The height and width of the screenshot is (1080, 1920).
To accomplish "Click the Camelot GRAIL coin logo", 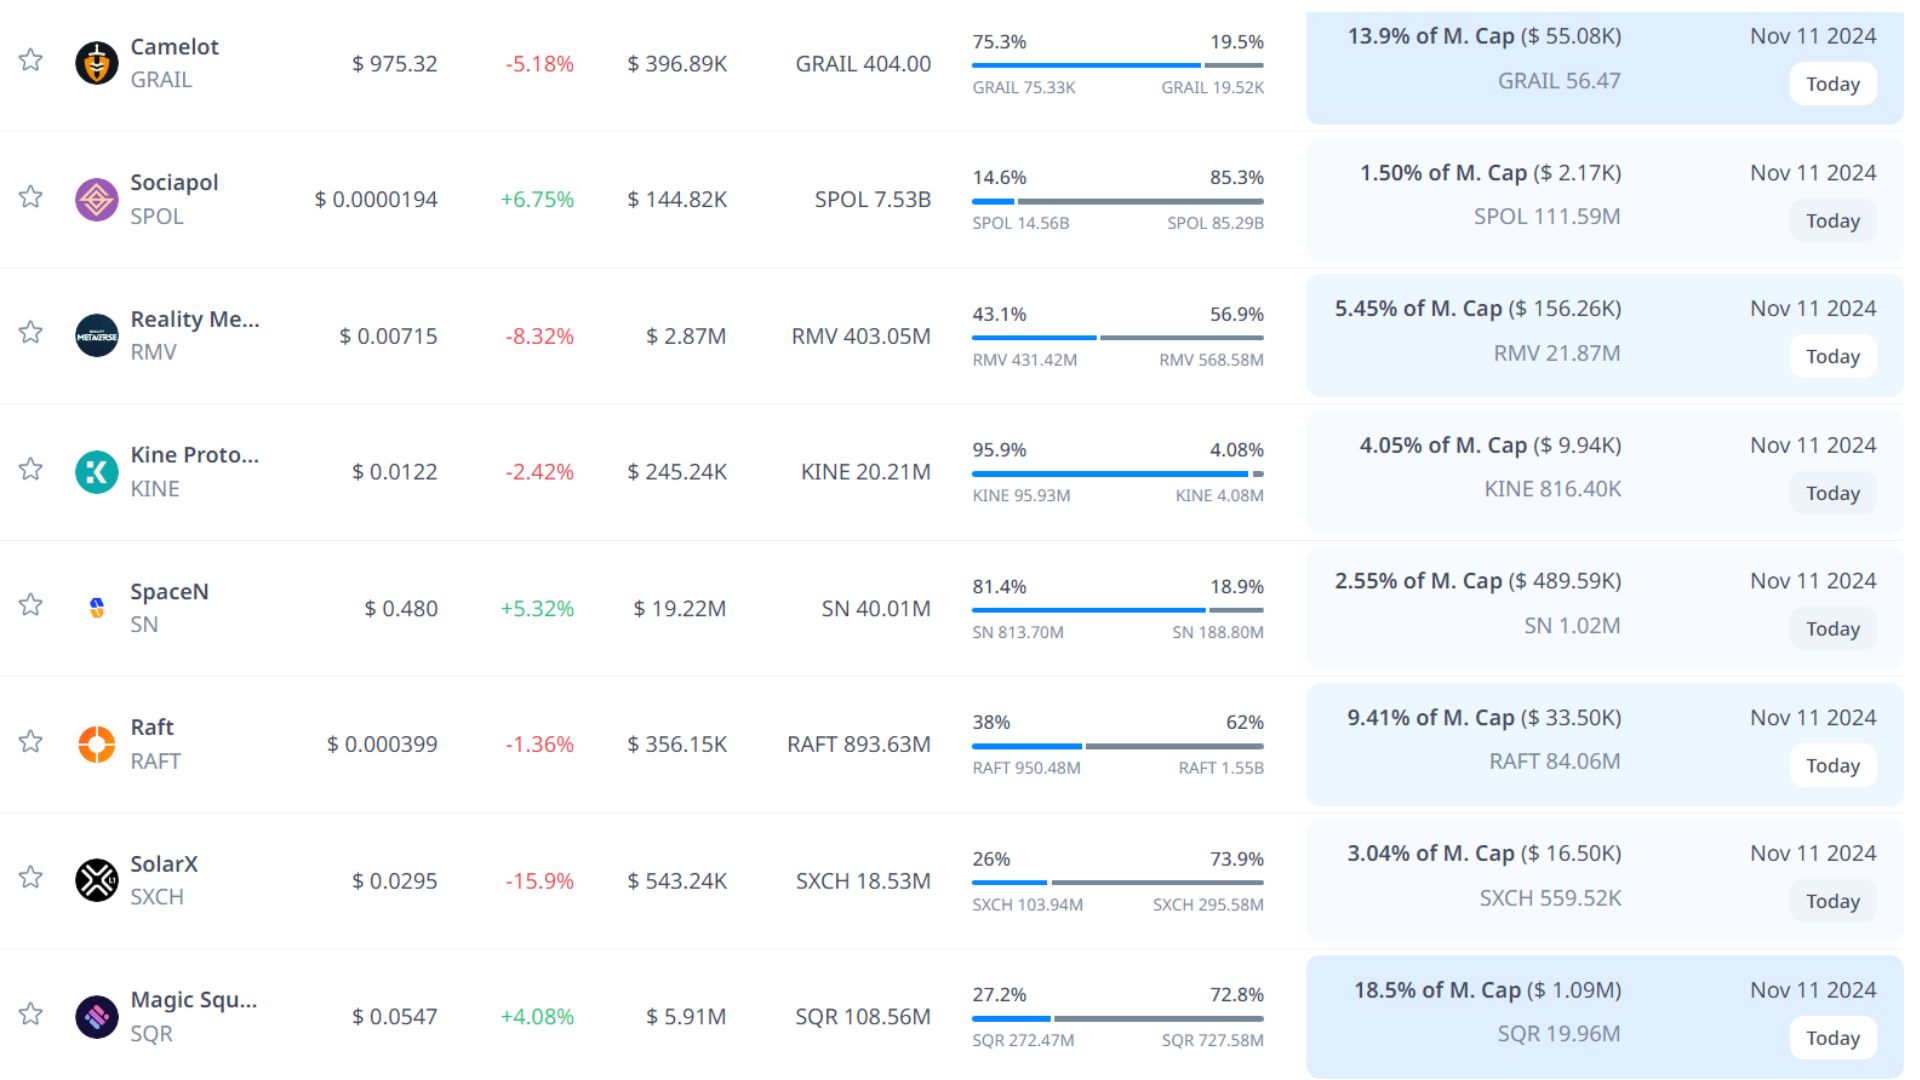I will pos(97,64).
